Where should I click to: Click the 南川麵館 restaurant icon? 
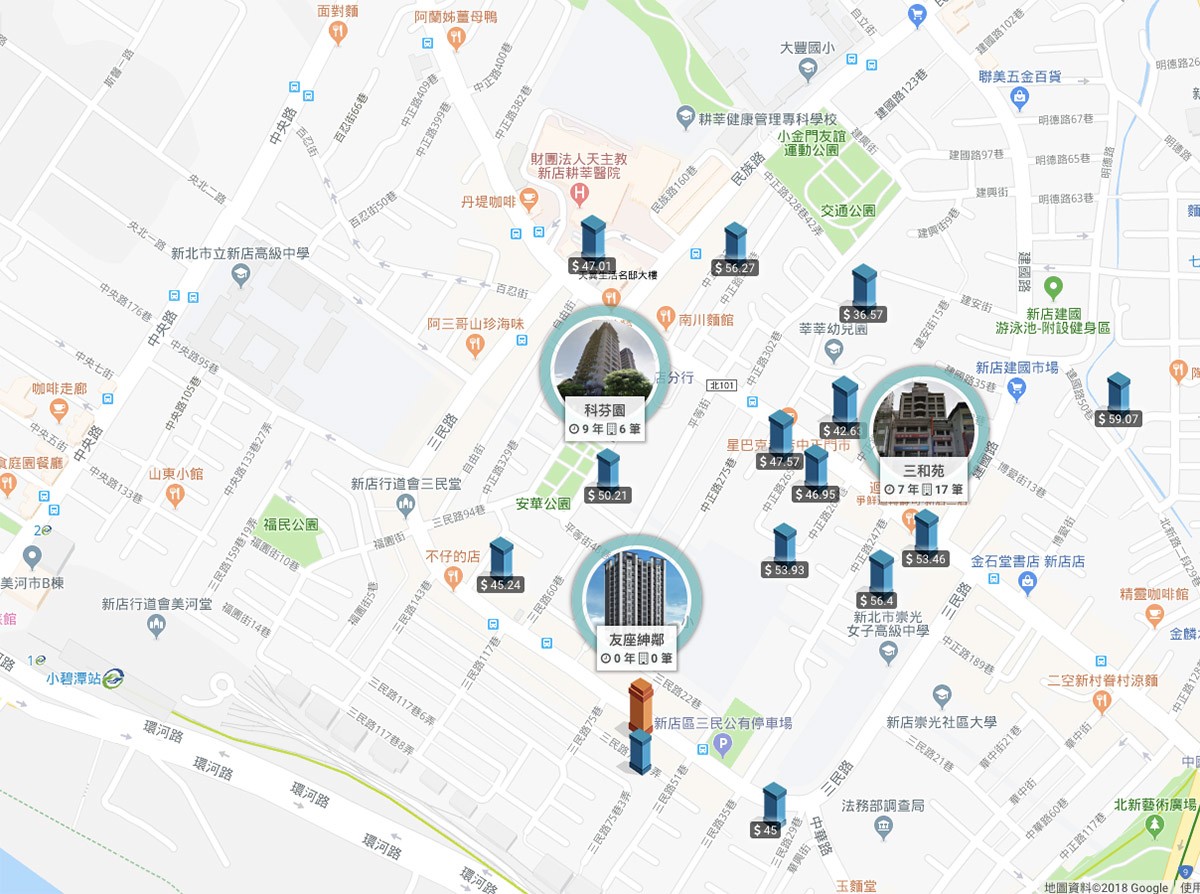coord(664,320)
